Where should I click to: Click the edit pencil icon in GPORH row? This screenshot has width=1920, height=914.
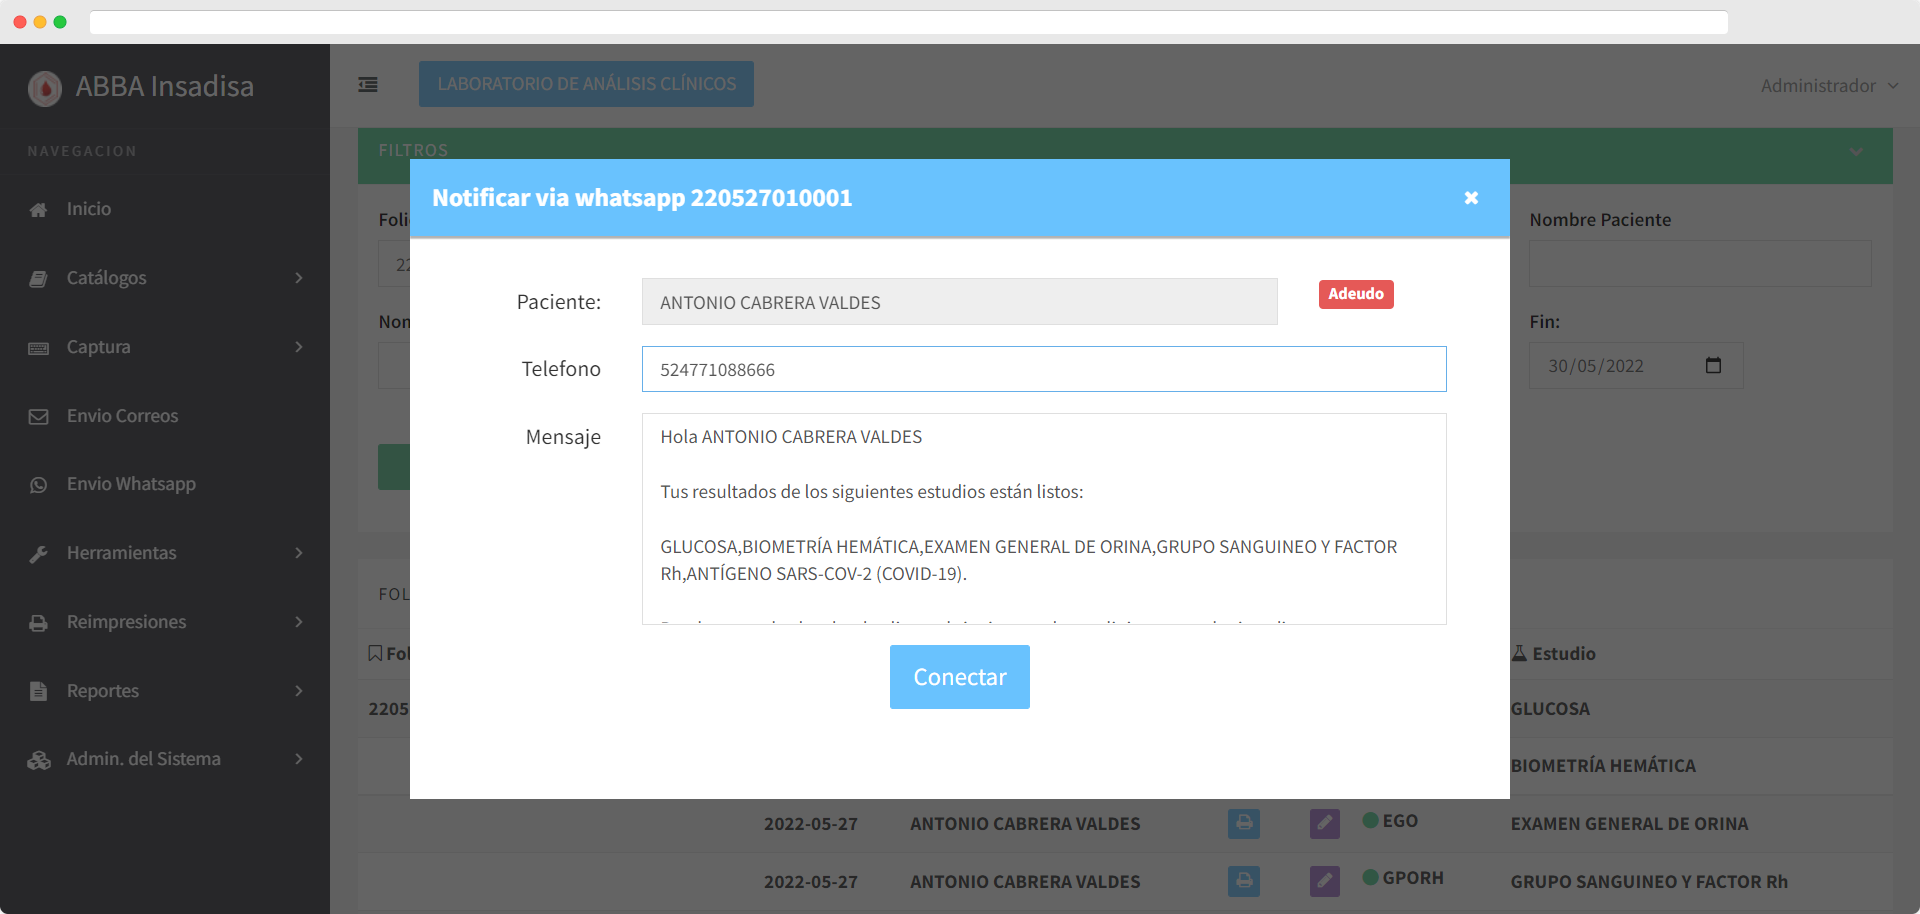point(1325,881)
